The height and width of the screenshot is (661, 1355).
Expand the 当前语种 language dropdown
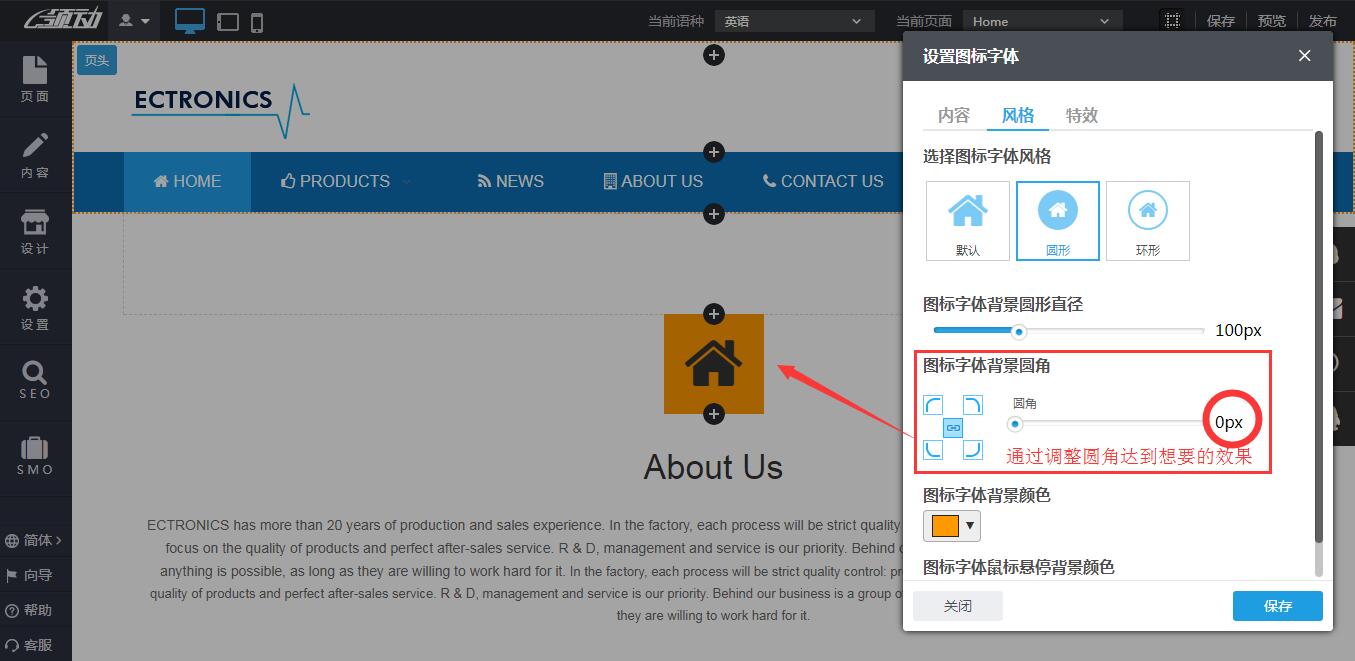click(794, 21)
